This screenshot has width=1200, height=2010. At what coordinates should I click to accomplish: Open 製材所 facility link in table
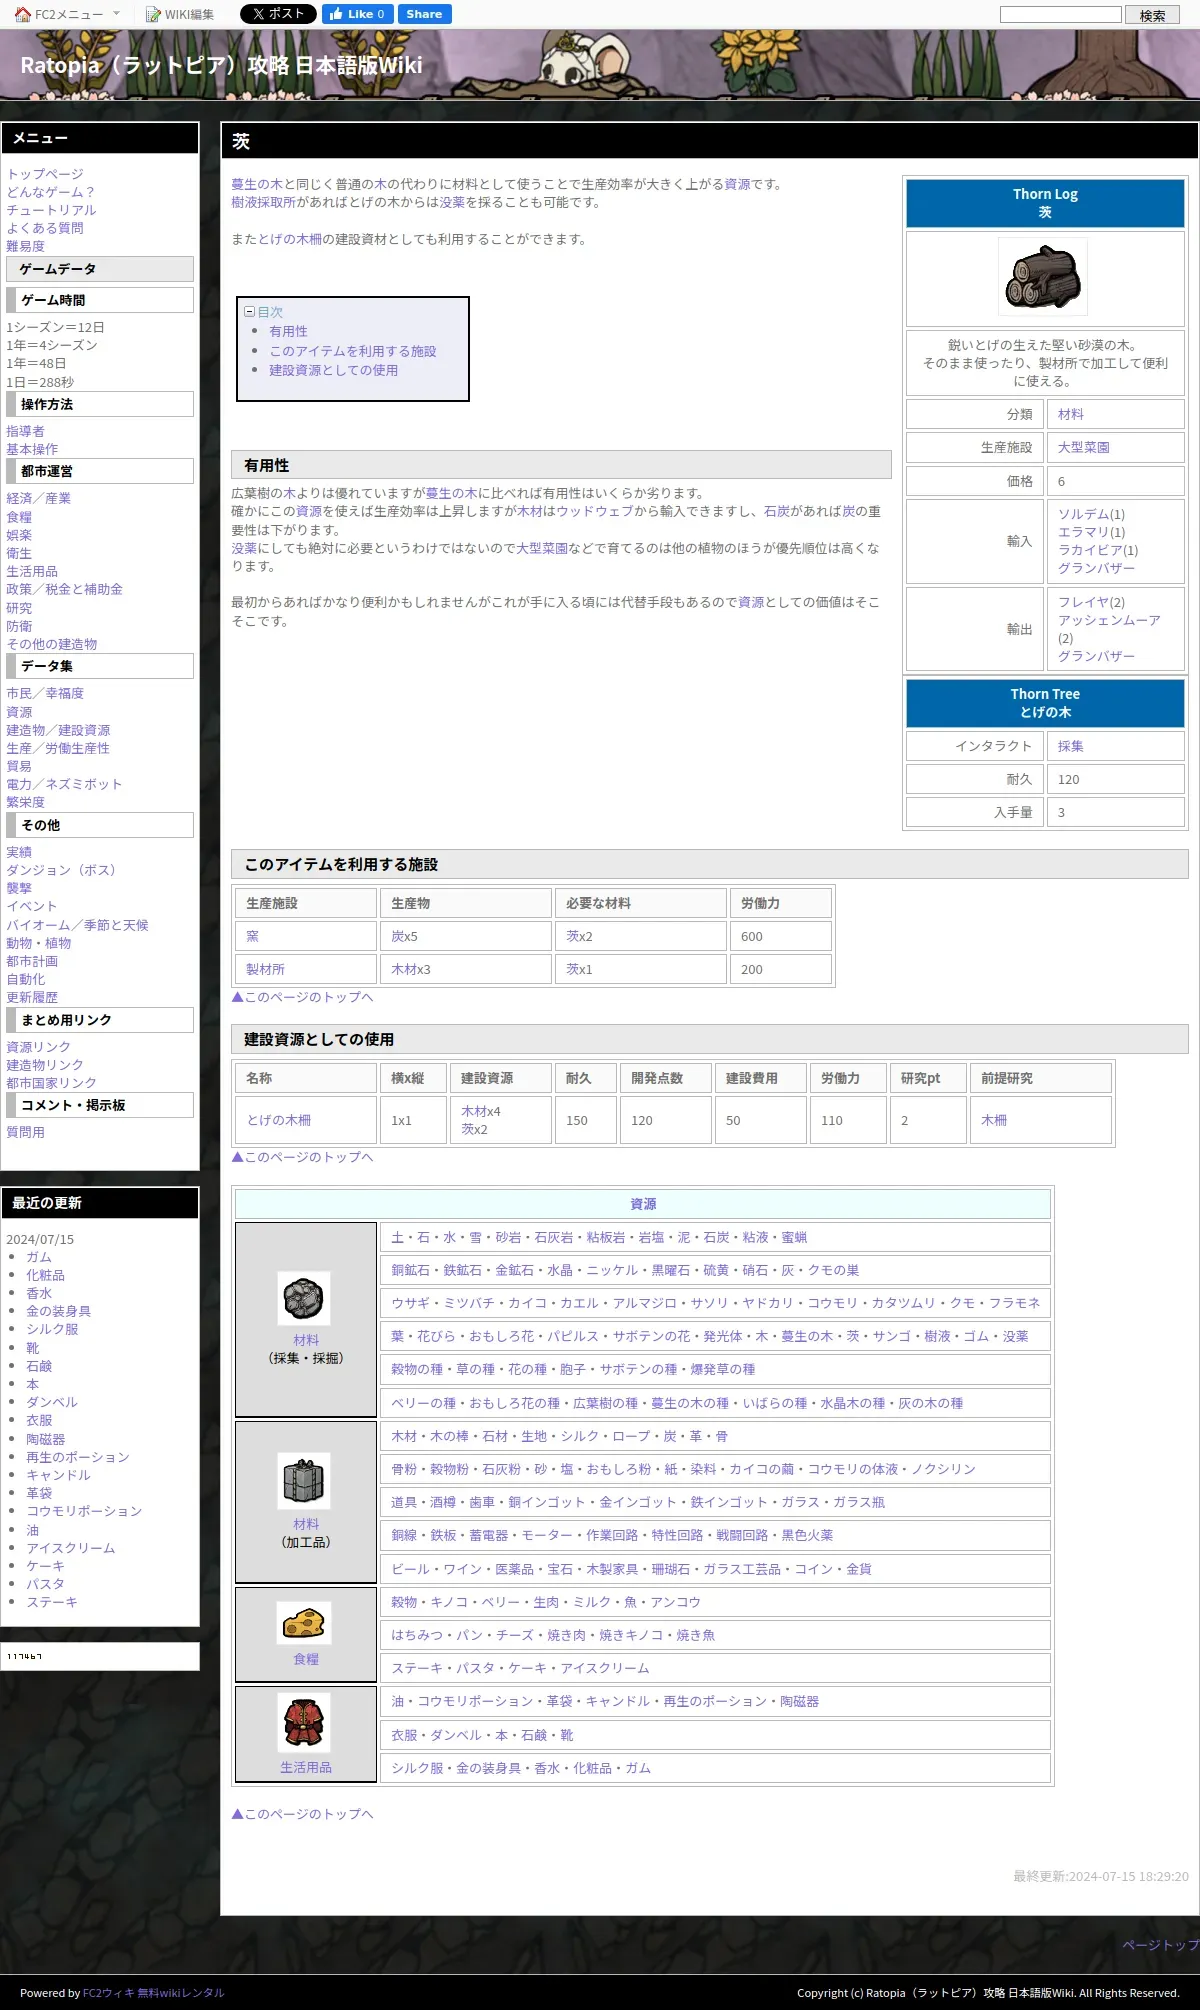pos(265,969)
